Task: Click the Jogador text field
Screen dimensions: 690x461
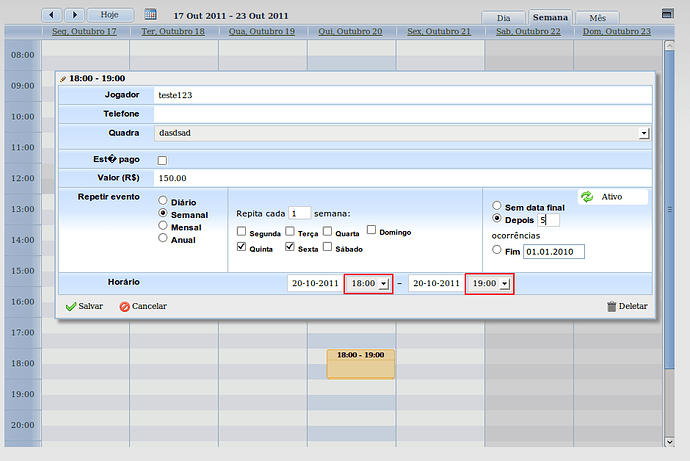Action: tap(402, 95)
